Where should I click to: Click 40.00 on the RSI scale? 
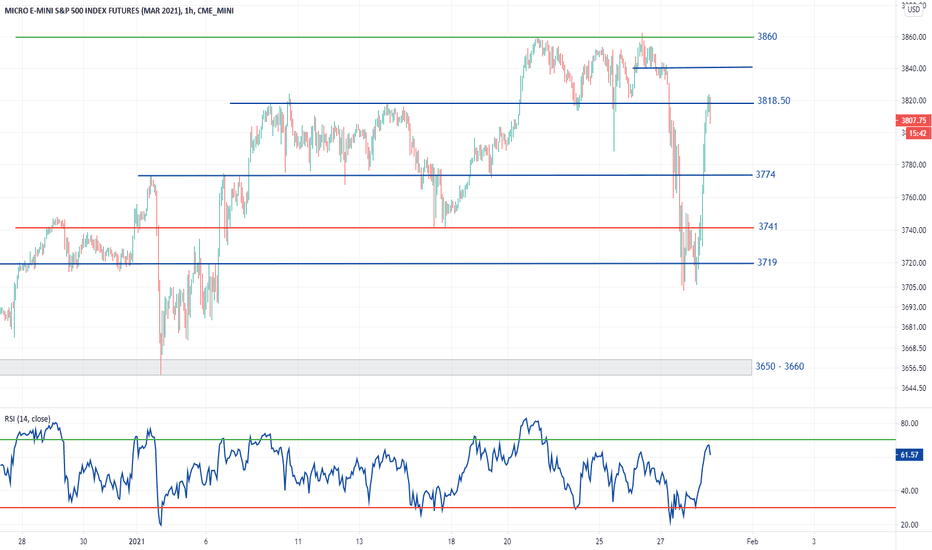(x=909, y=492)
